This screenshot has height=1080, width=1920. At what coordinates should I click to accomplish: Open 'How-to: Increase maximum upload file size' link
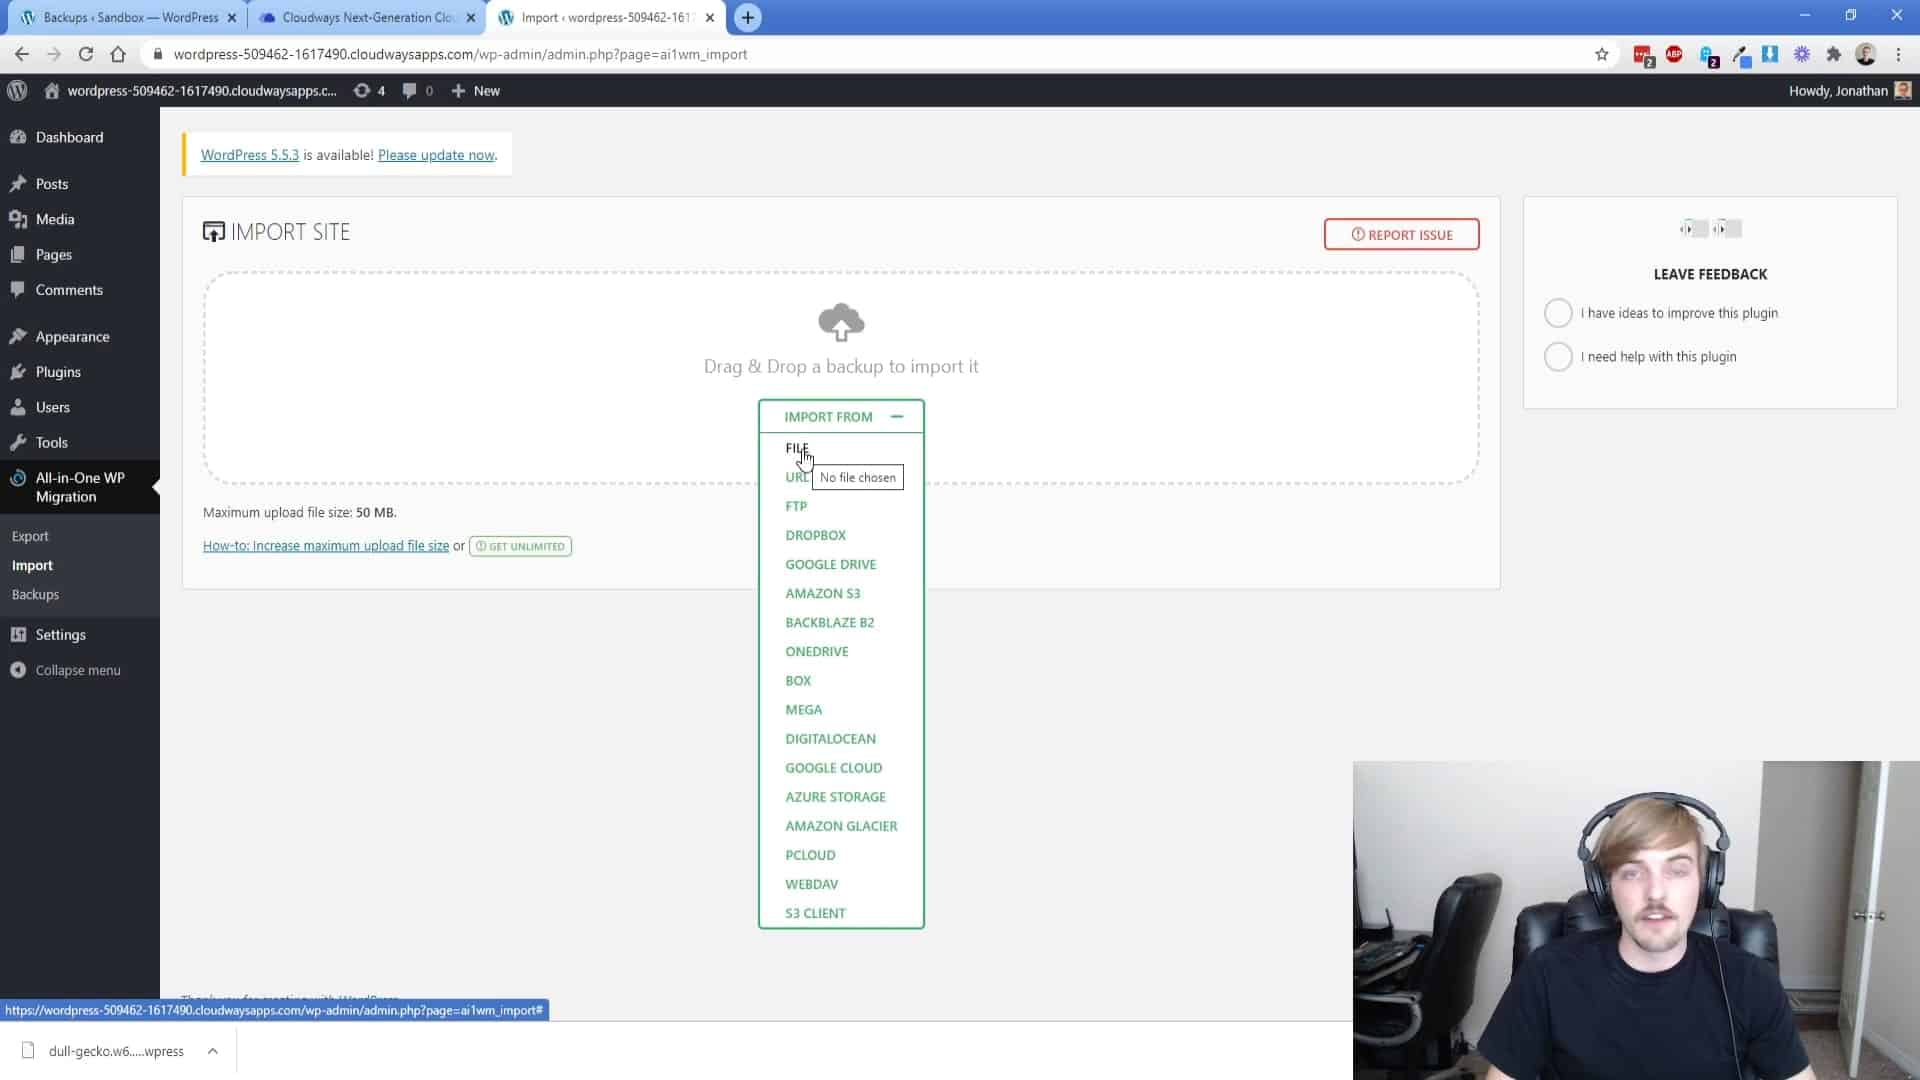tap(326, 546)
